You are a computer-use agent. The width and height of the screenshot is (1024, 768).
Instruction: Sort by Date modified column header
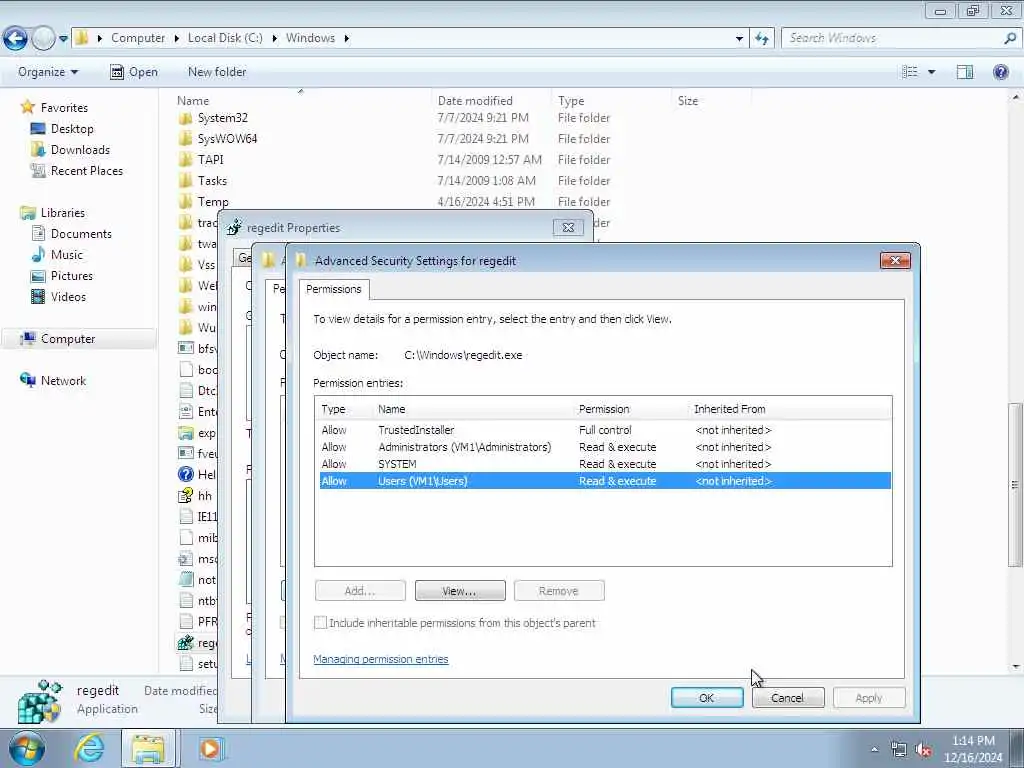click(x=491, y=101)
